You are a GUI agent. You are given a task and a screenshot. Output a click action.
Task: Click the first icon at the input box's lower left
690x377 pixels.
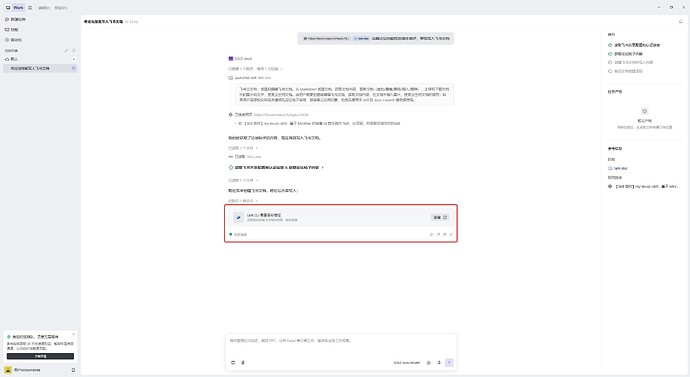[233, 362]
